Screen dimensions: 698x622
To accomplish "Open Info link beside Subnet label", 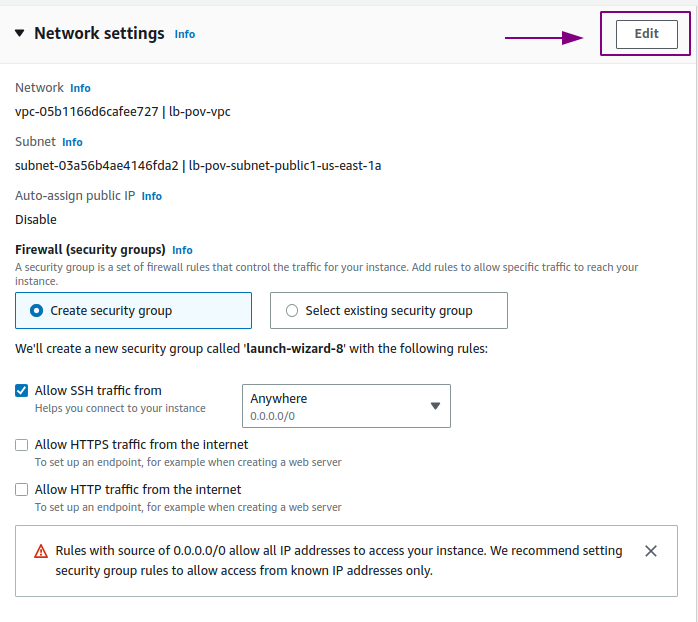I will tap(72, 142).
